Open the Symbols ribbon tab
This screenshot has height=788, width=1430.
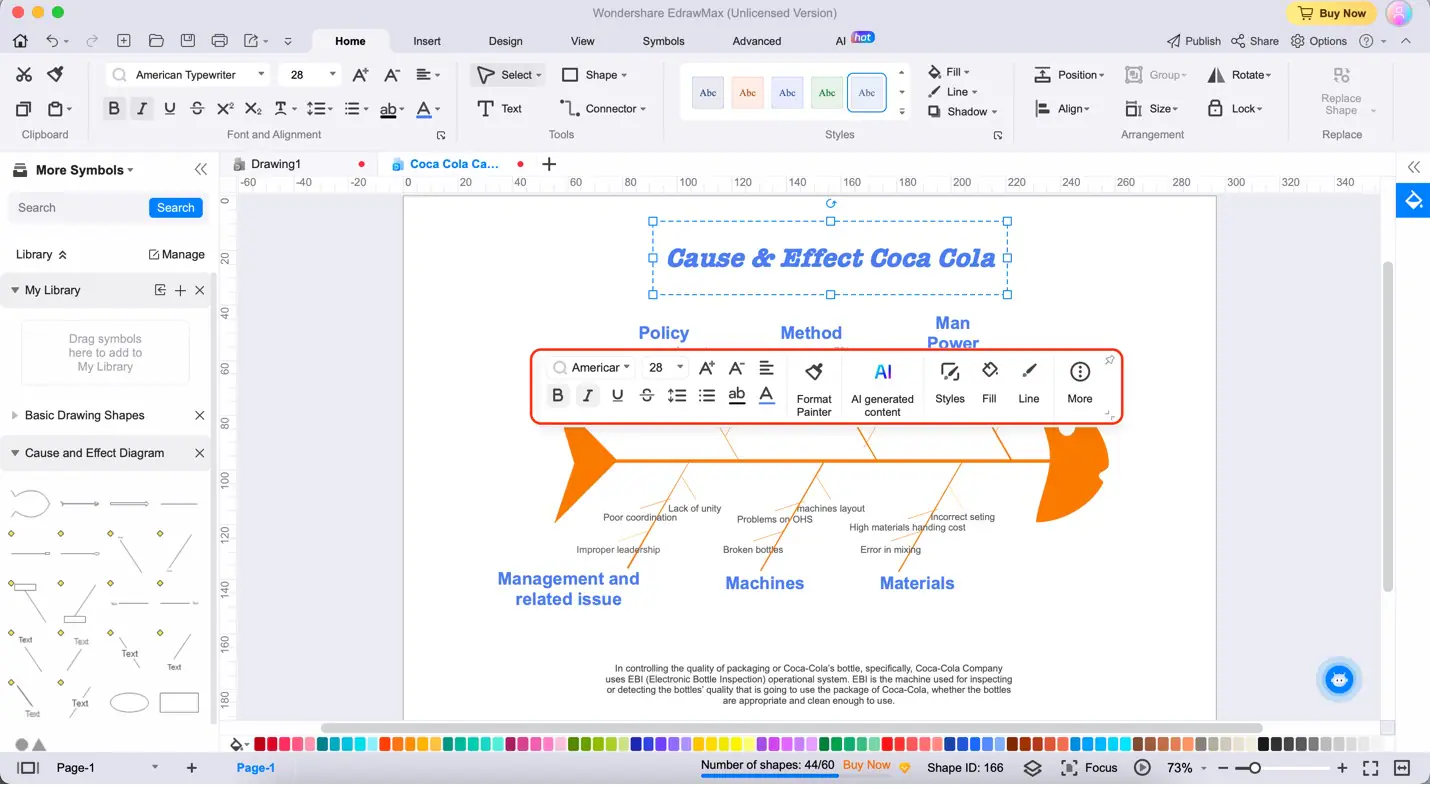click(664, 41)
